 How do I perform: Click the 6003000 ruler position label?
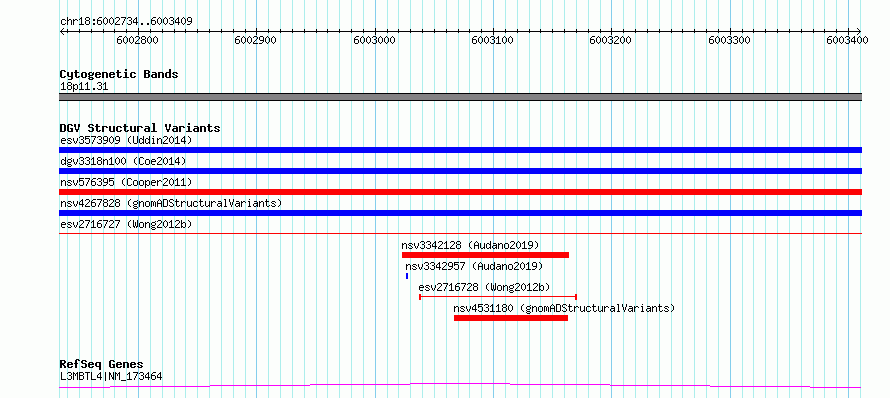click(x=374, y=40)
